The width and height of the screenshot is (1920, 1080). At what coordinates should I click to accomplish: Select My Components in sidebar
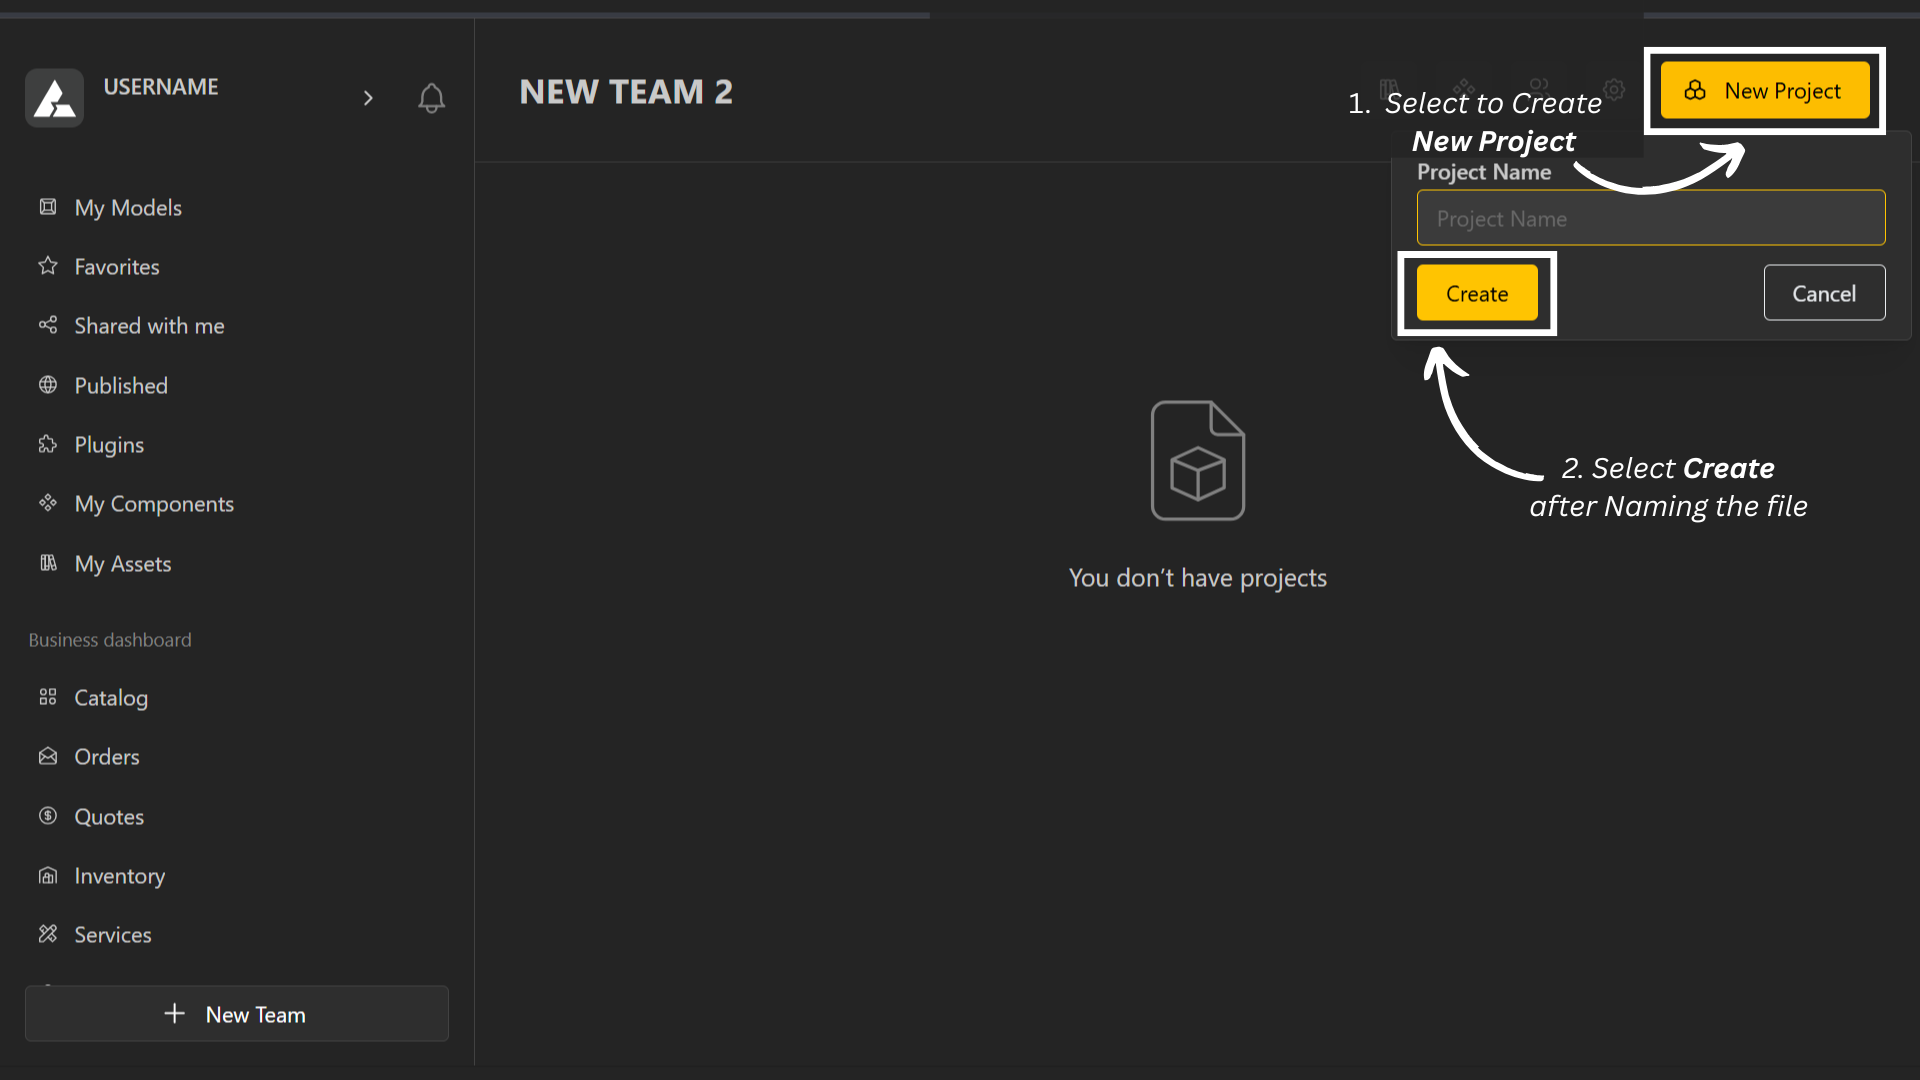(x=154, y=504)
